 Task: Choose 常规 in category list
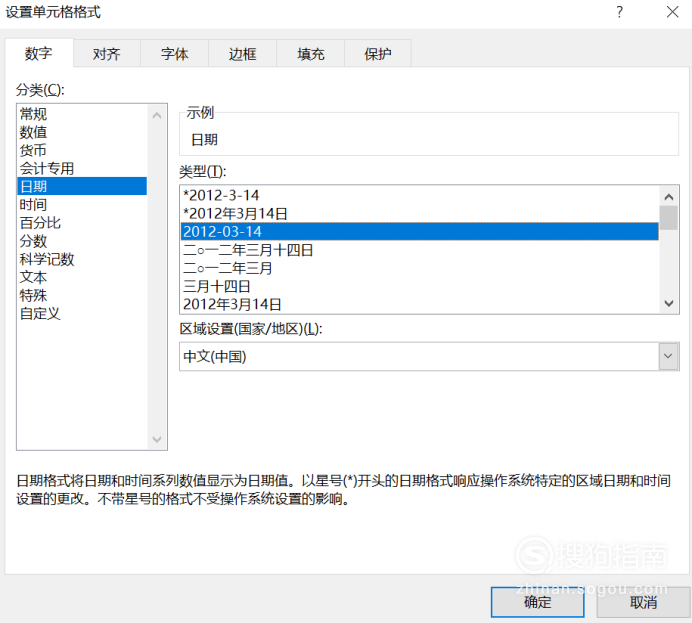click(x=82, y=114)
